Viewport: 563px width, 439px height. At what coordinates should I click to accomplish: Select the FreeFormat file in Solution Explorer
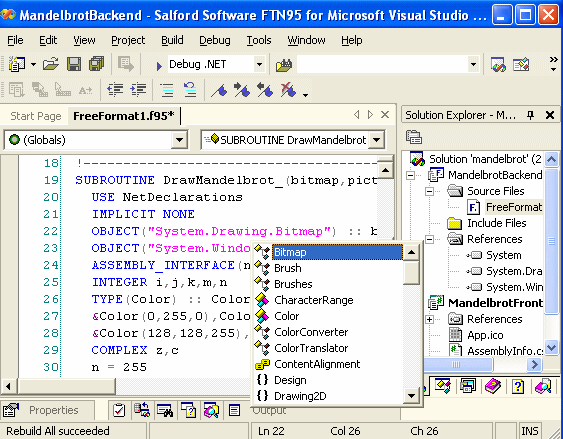[513, 207]
